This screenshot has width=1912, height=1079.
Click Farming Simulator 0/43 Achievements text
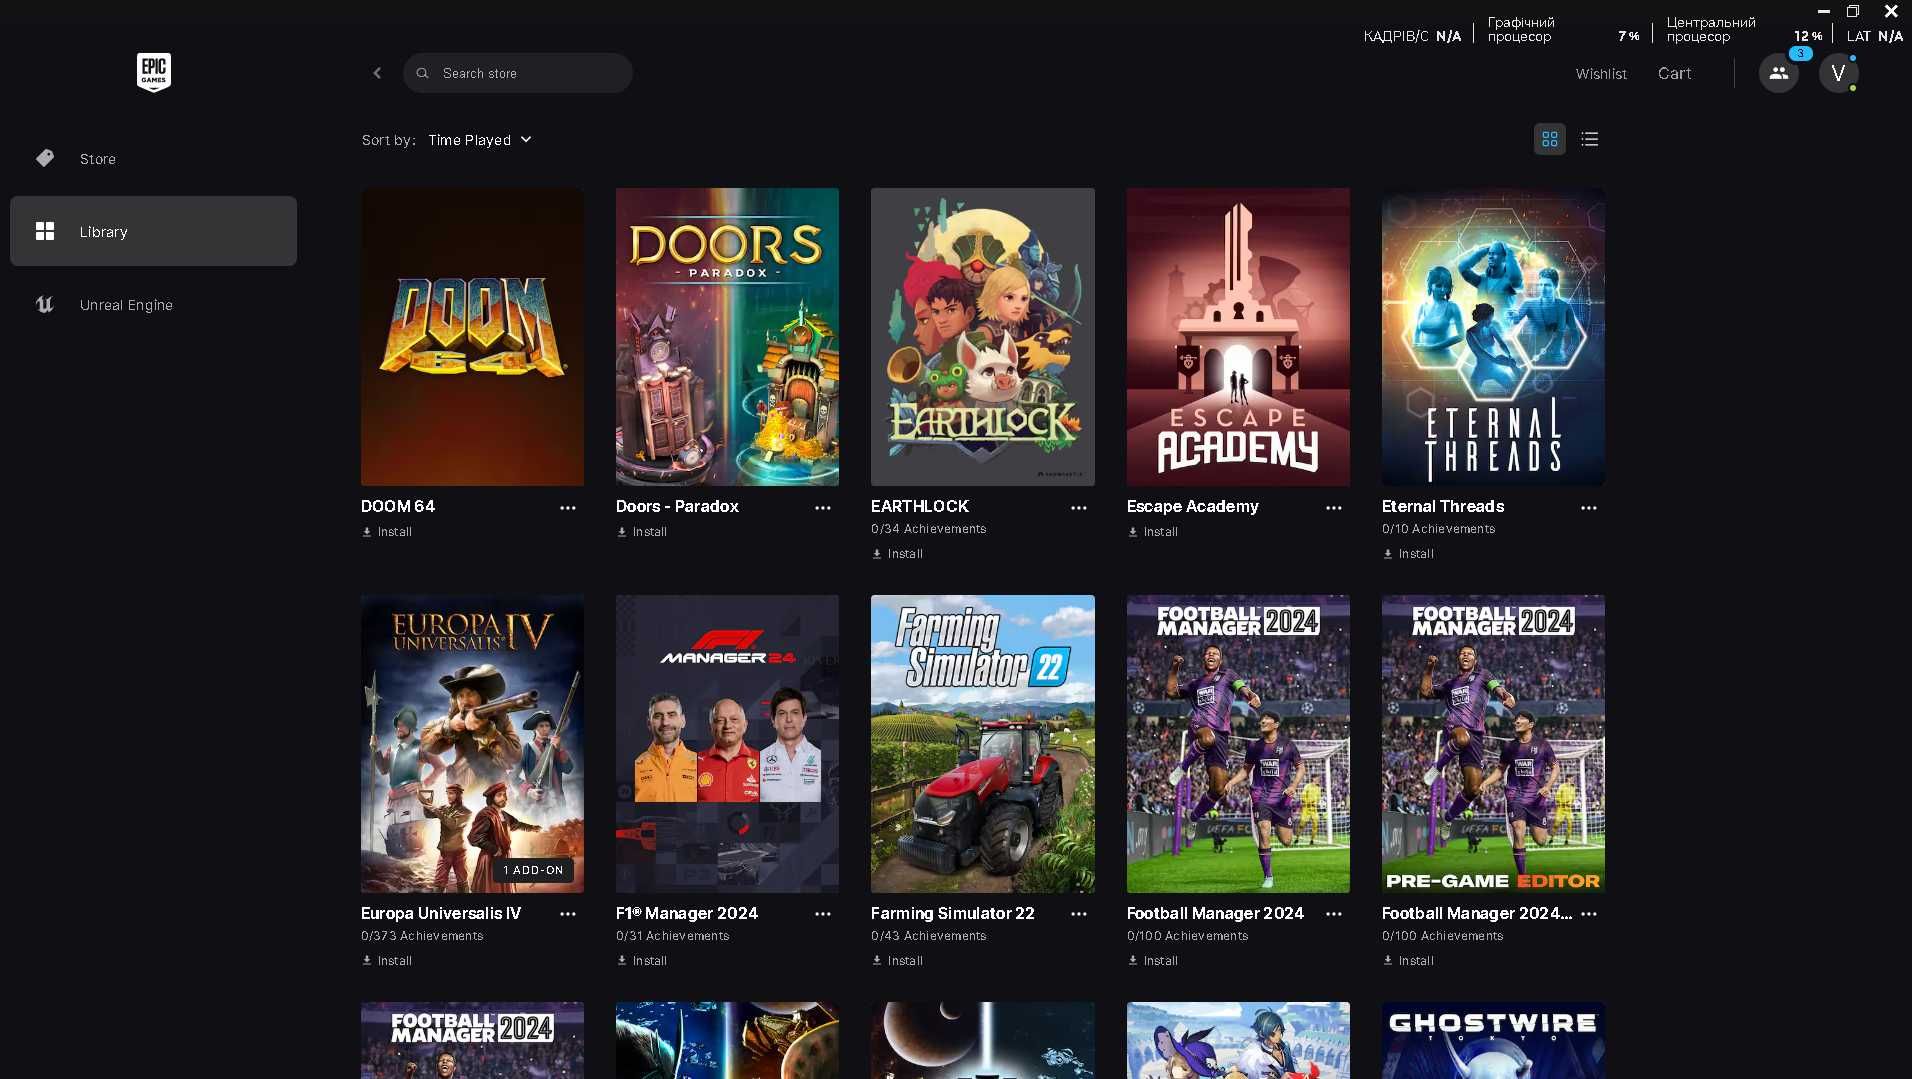coord(928,936)
